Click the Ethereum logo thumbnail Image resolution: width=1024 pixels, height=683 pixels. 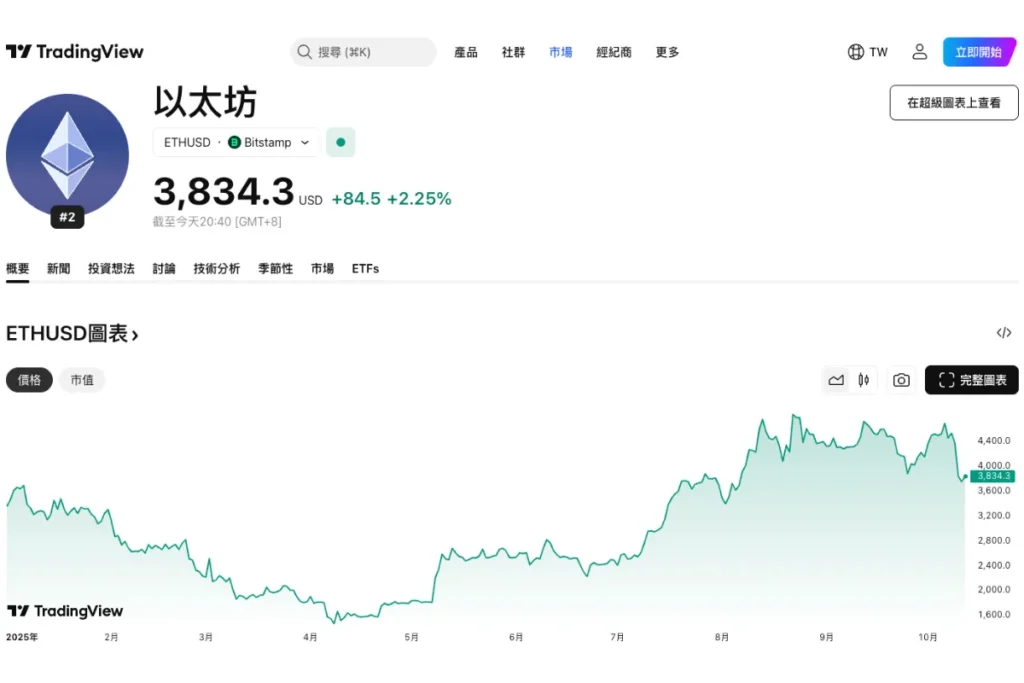pyautogui.click(x=67, y=155)
